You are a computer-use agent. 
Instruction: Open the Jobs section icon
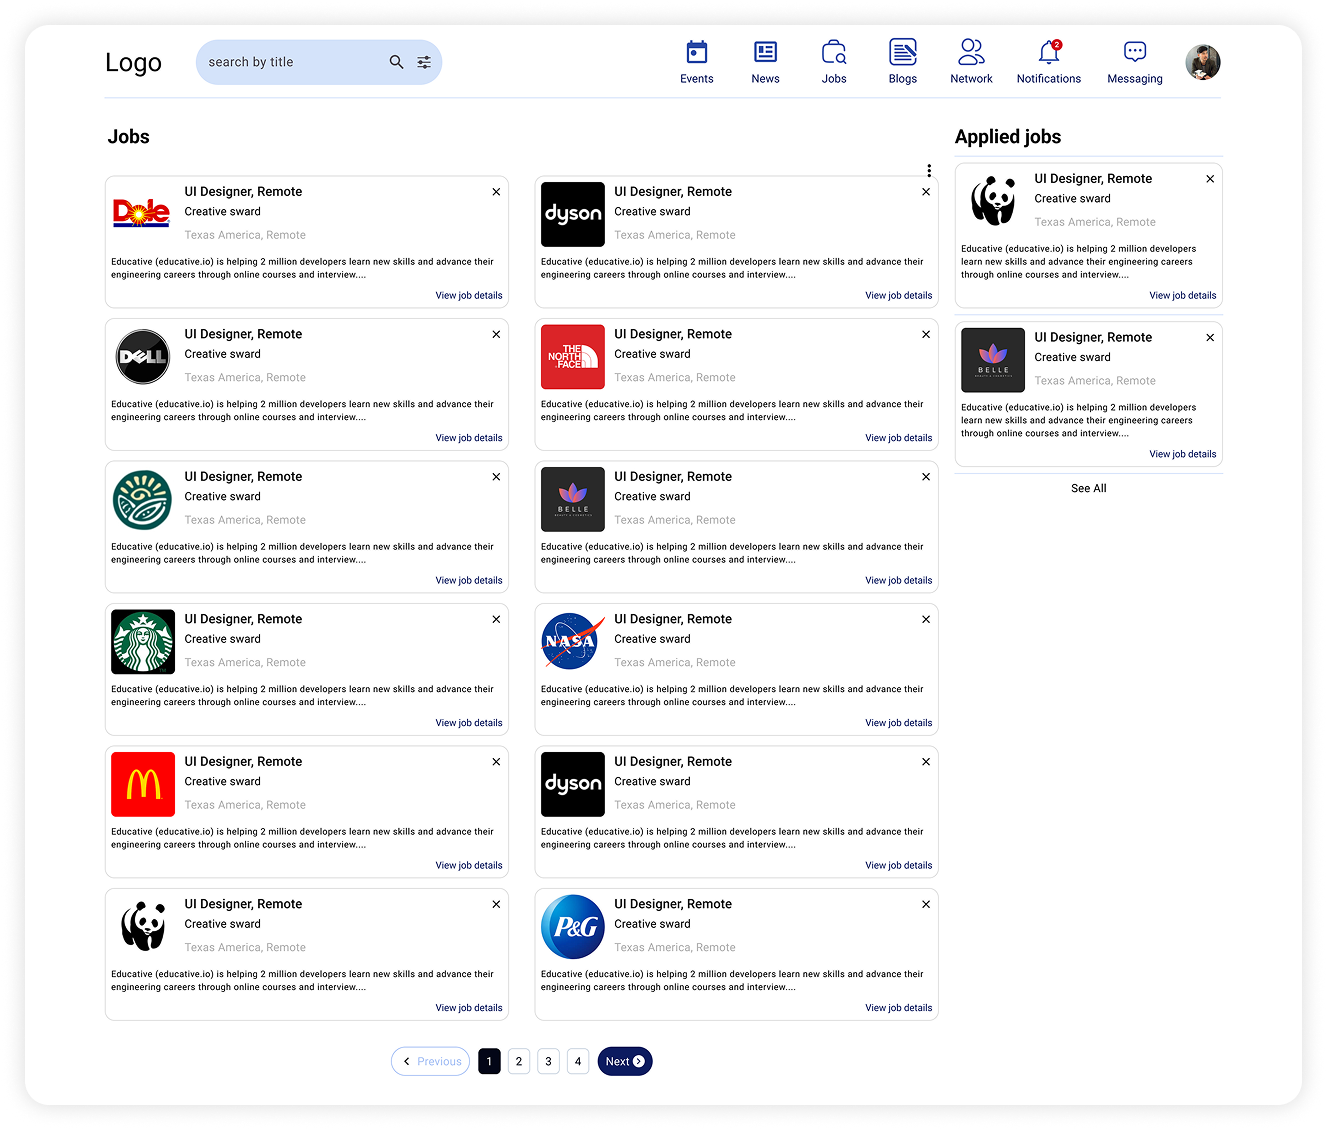[833, 61]
